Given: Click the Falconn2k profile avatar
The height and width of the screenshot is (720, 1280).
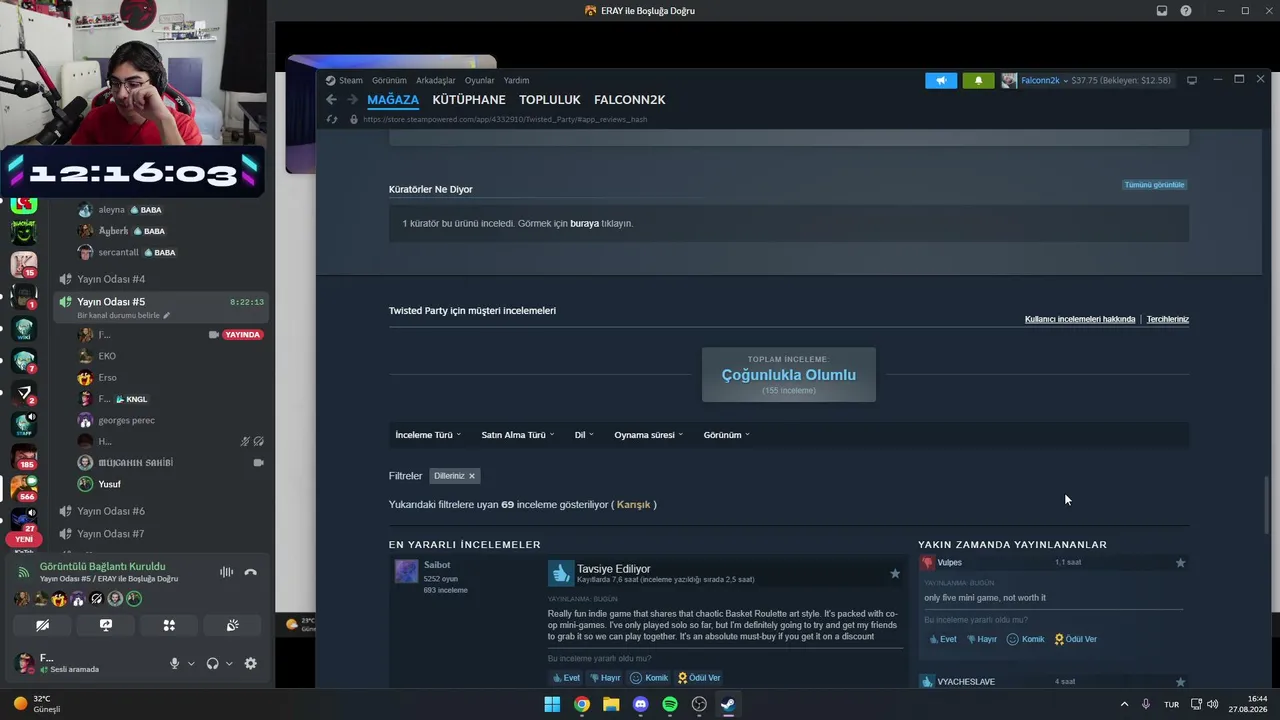Looking at the screenshot, I should (1009, 81).
